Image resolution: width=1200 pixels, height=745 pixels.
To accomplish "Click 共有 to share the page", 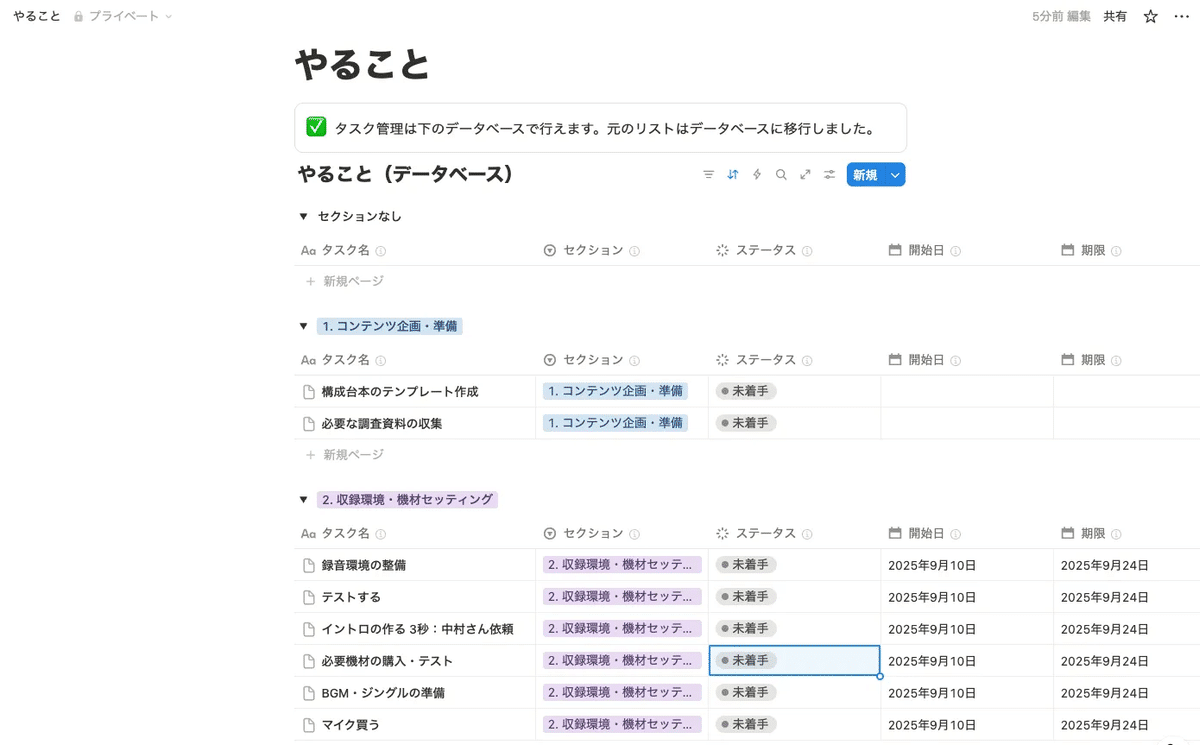I will point(1115,17).
